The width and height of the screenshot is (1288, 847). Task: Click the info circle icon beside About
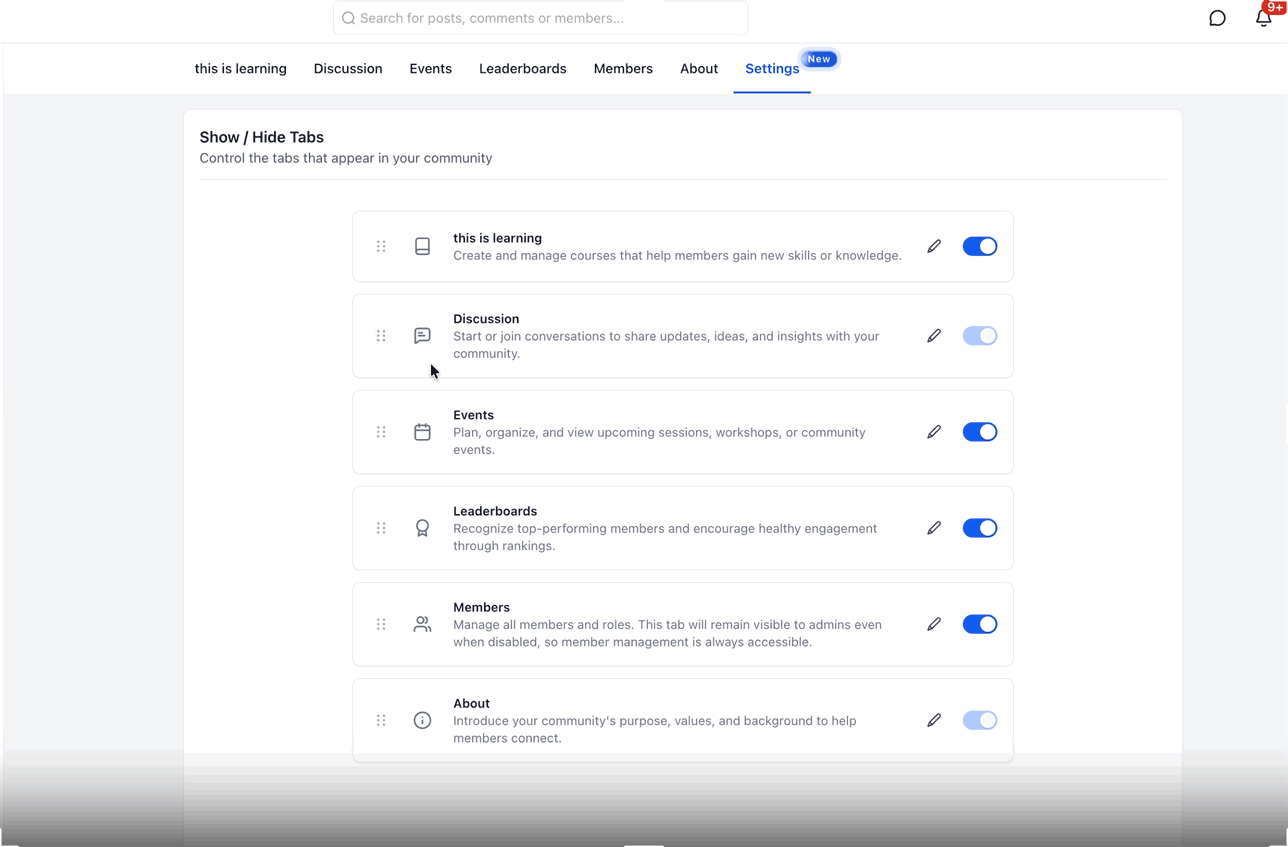422,720
